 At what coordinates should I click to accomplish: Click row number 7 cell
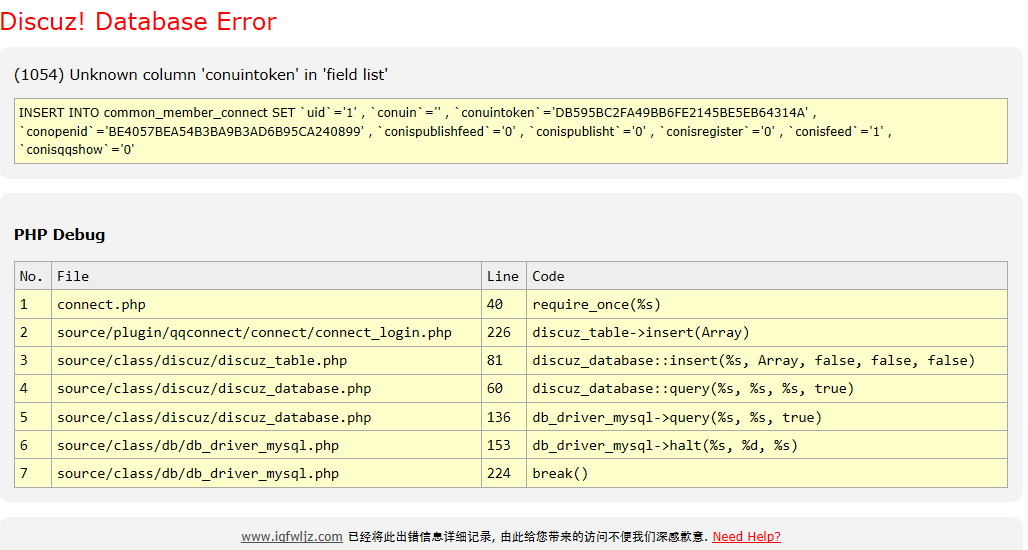(33, 473)
